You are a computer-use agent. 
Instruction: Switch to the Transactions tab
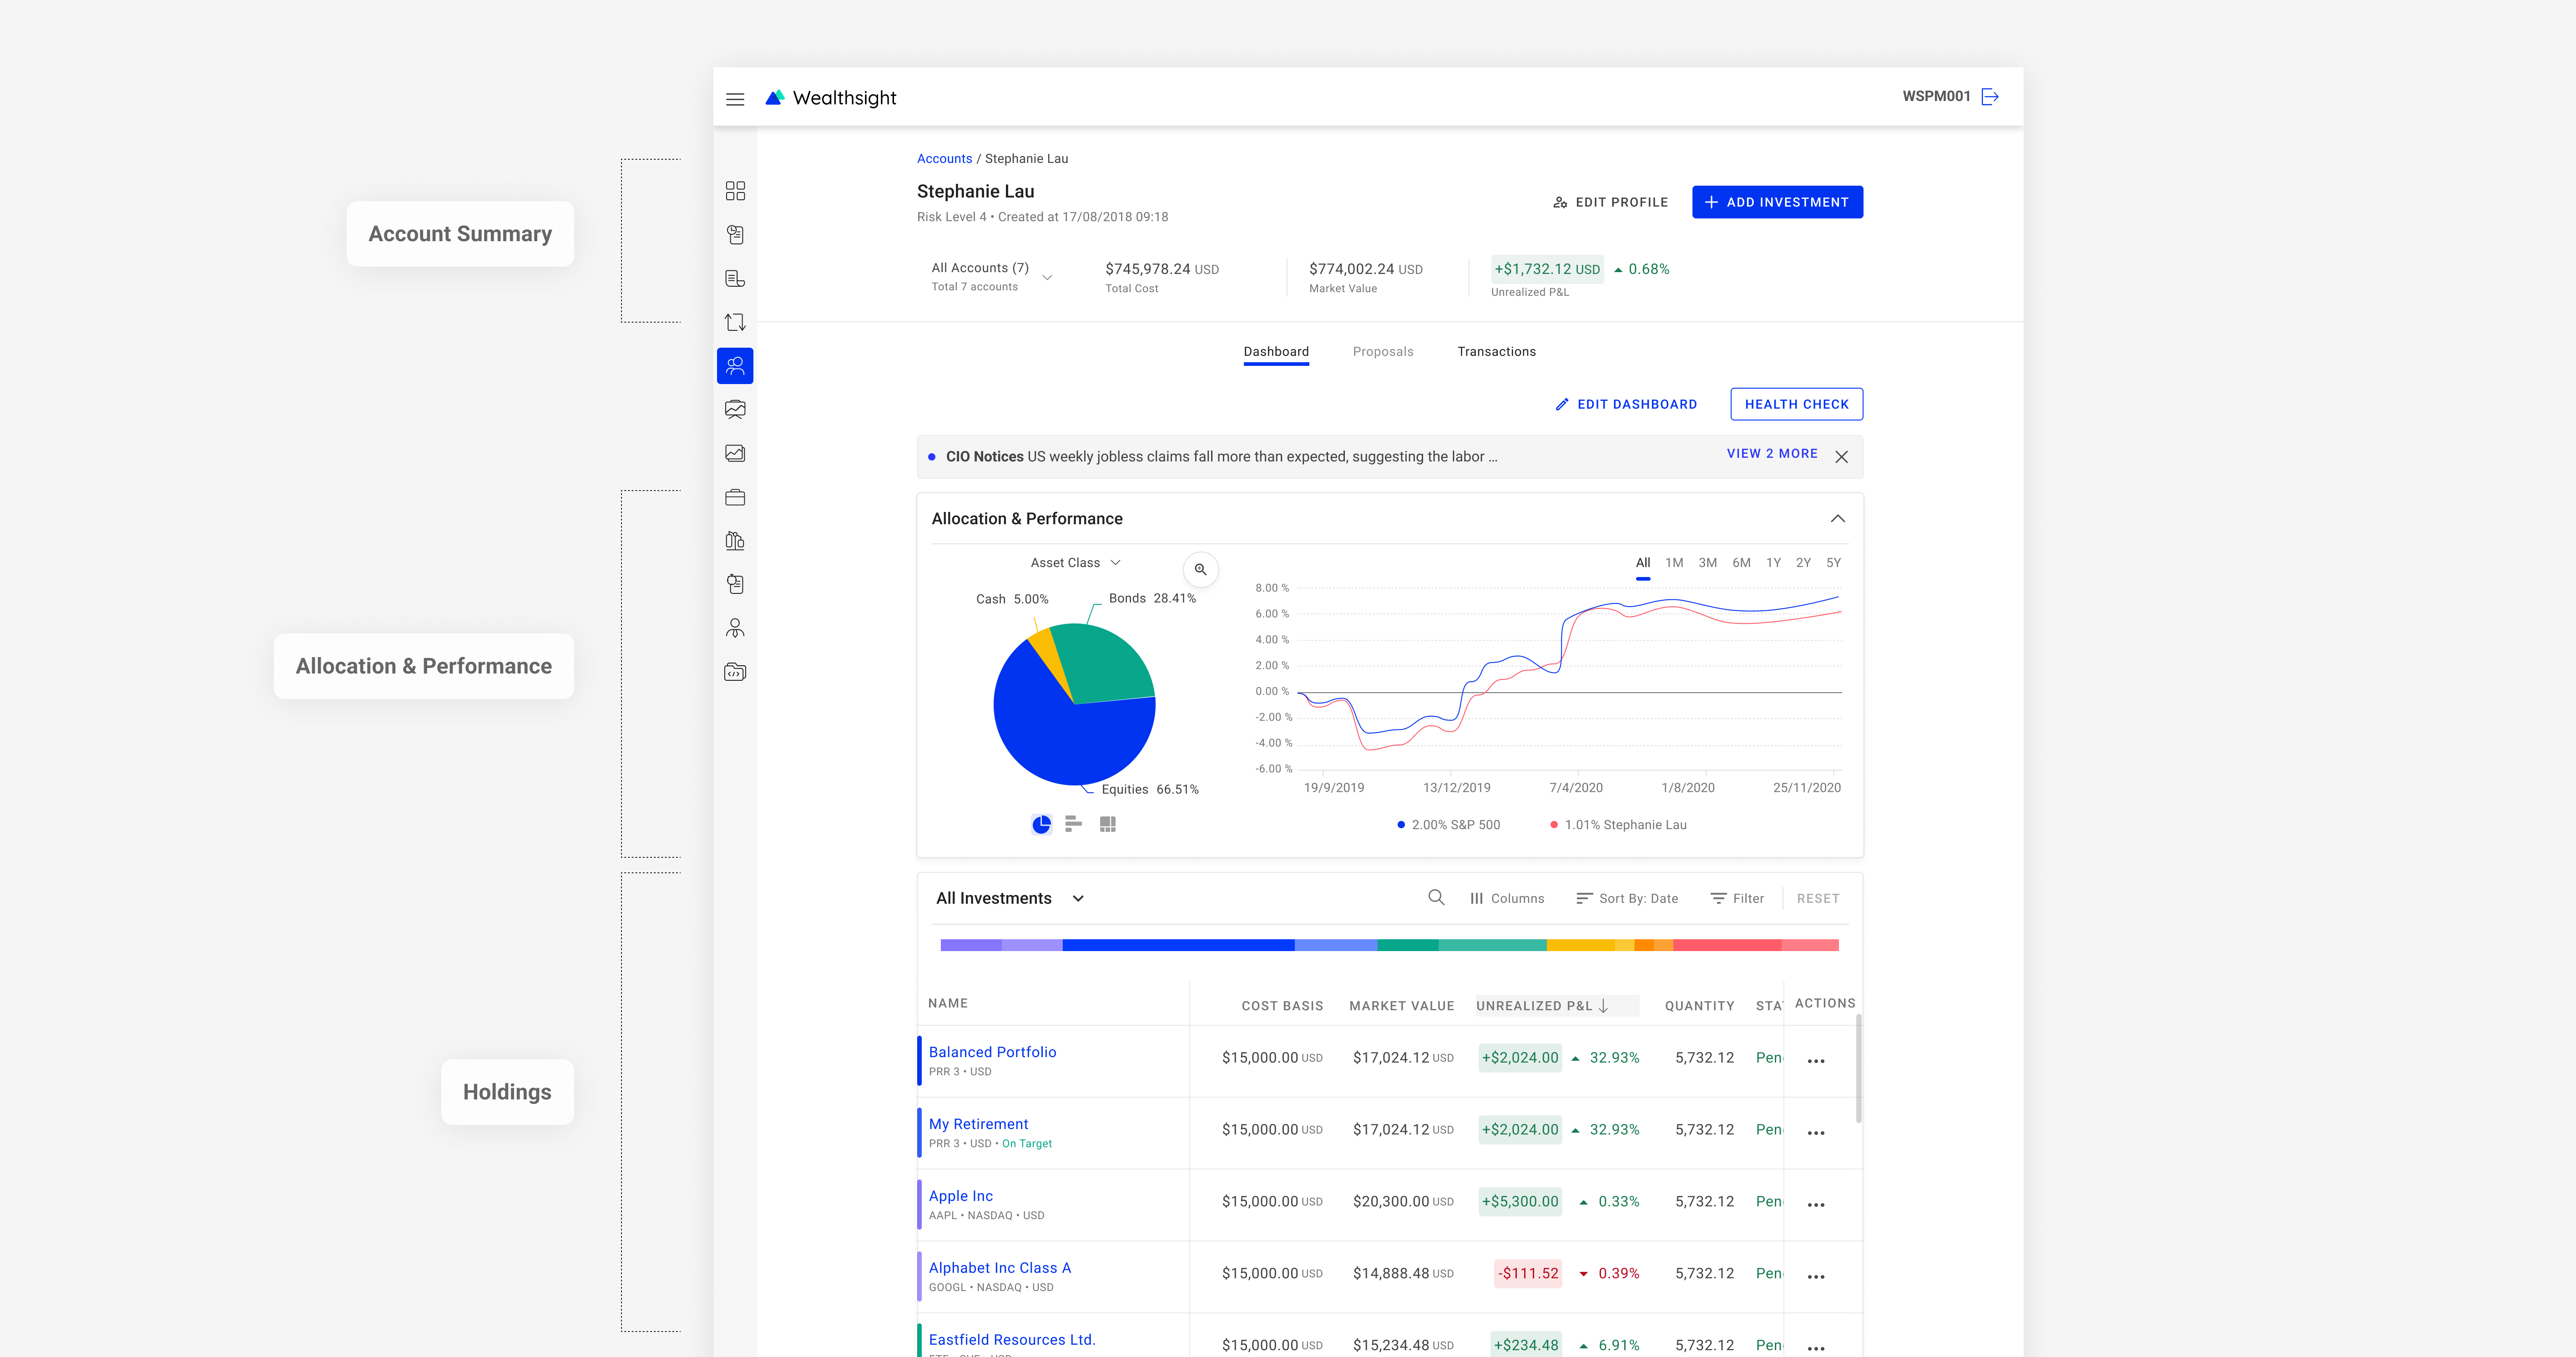(1496, 352)
